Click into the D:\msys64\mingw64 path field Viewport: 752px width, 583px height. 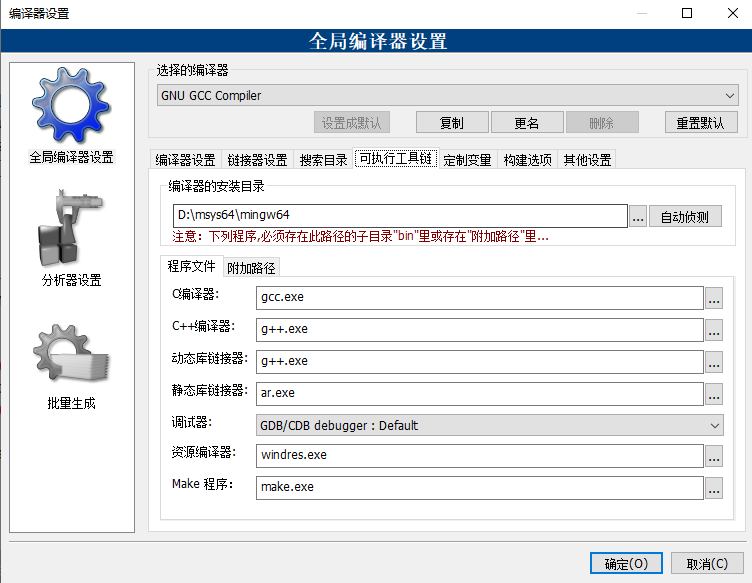[x=398, y=215]
